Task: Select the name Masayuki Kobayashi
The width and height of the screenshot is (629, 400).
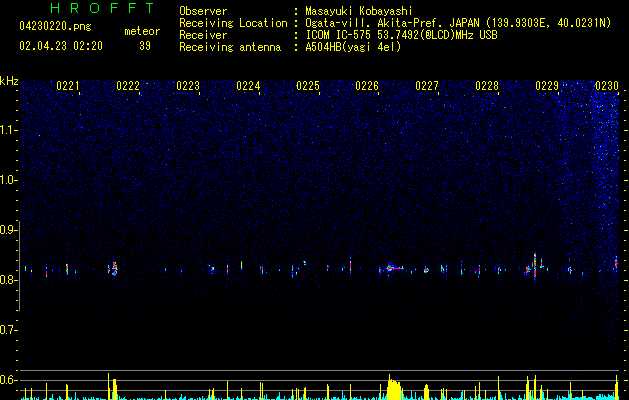Action: 359,11
